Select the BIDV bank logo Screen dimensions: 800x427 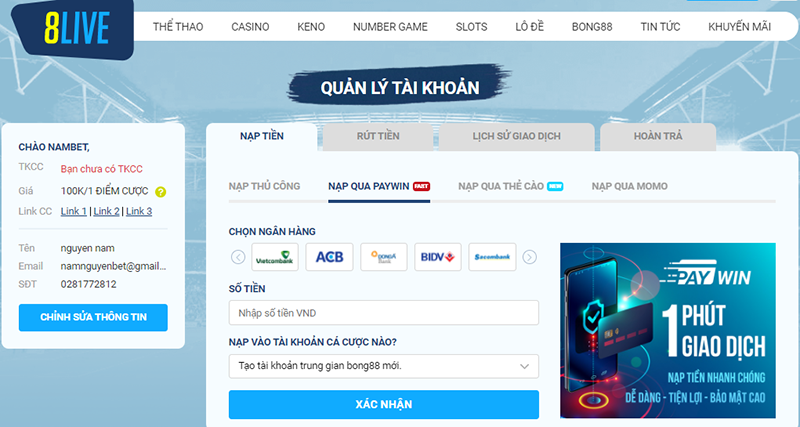point(438,257)
